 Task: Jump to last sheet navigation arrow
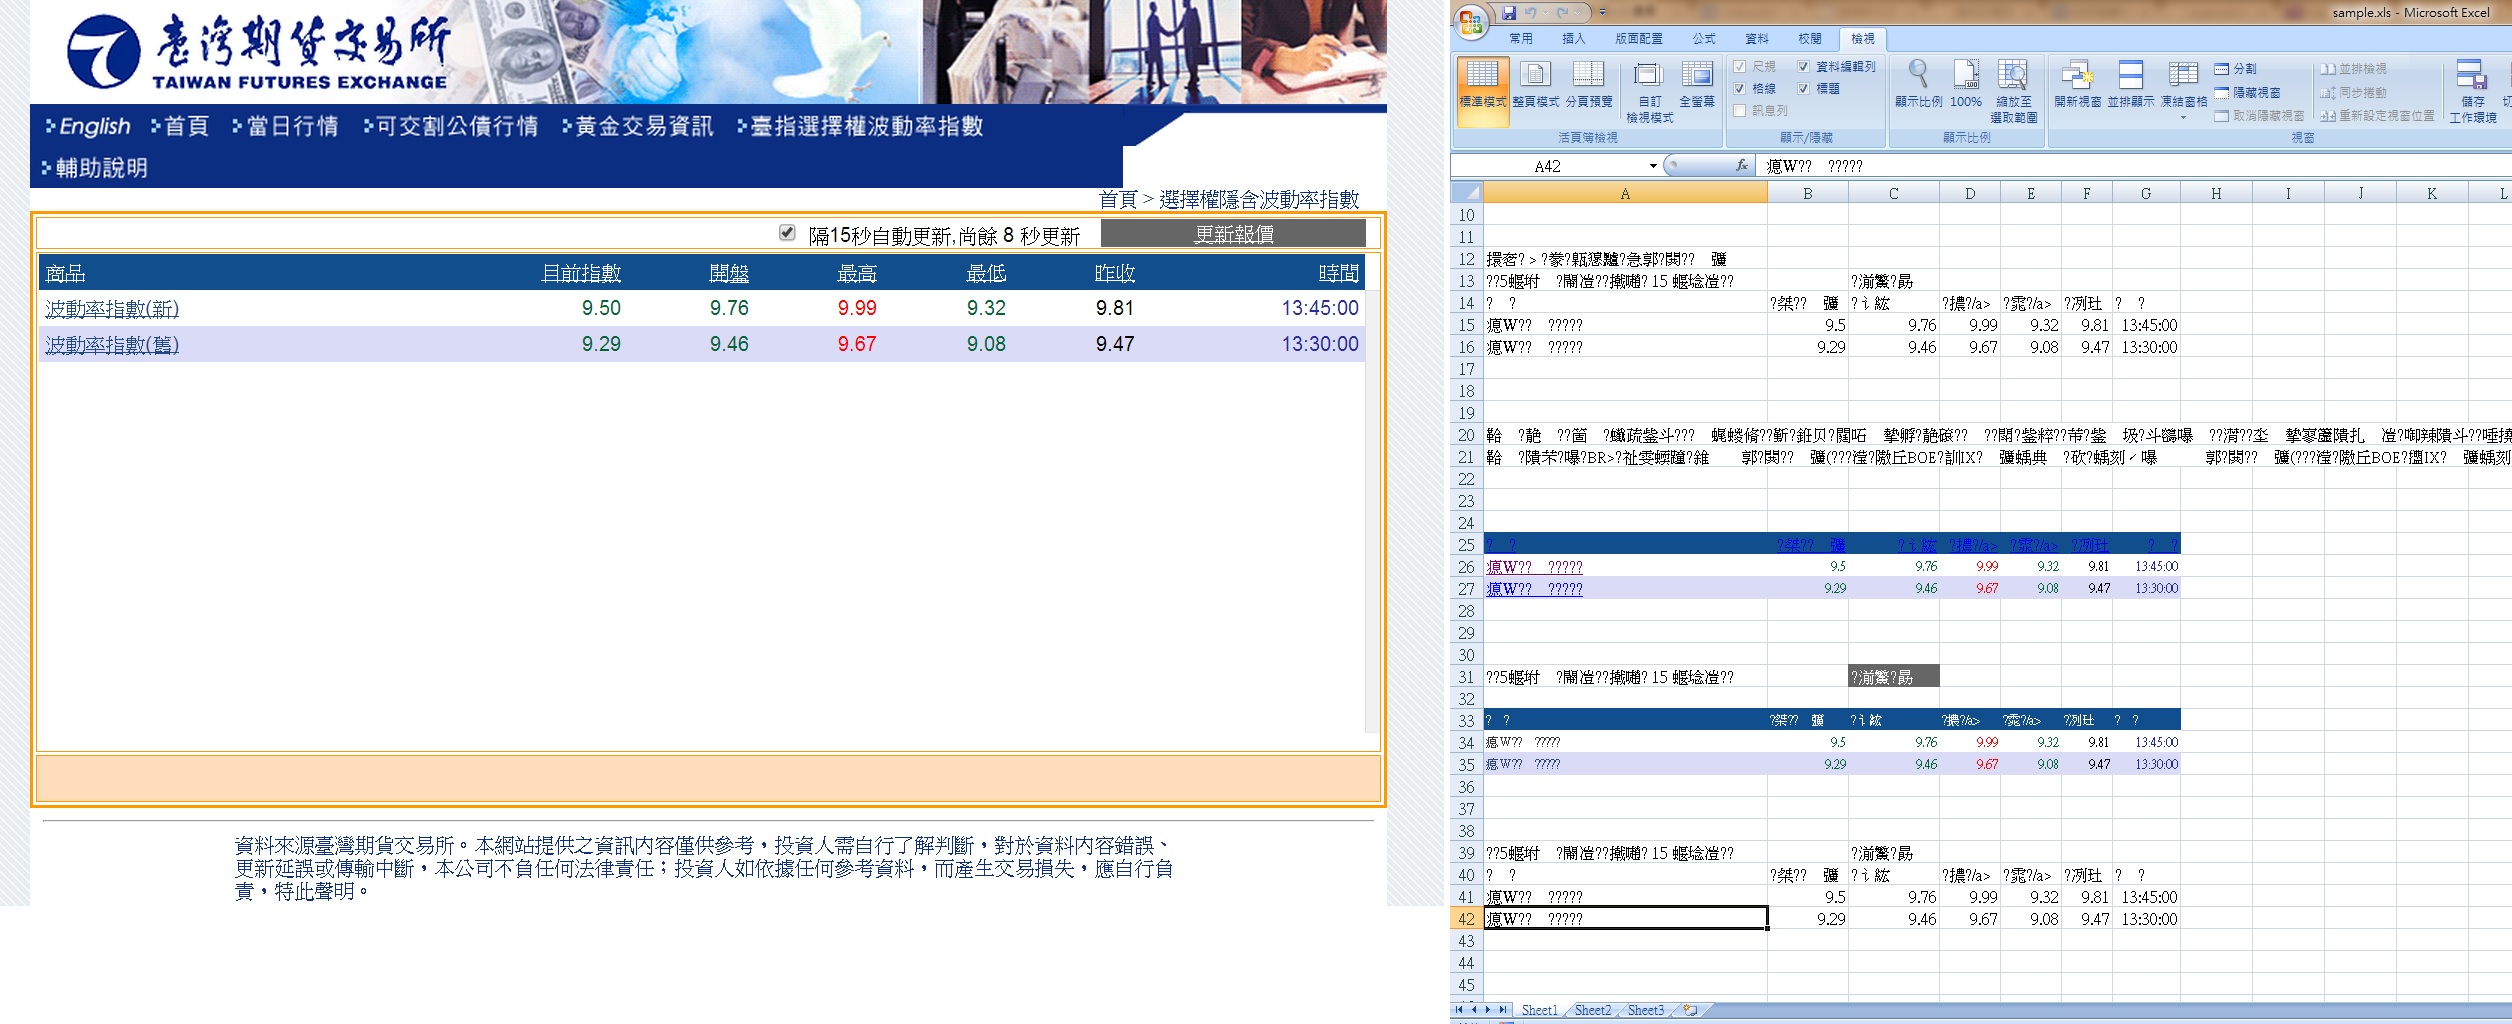1503,1010
